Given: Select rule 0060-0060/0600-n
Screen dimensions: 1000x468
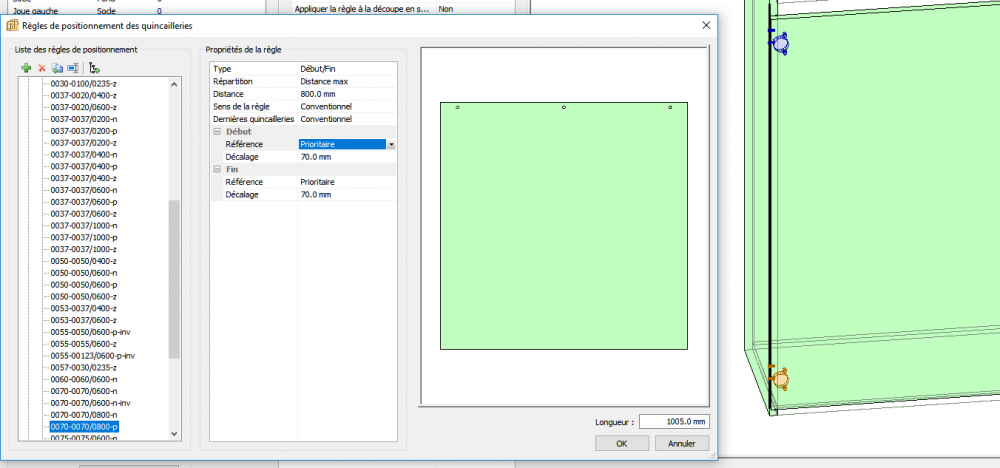Looking at the screenshot, I should (84, 379).
